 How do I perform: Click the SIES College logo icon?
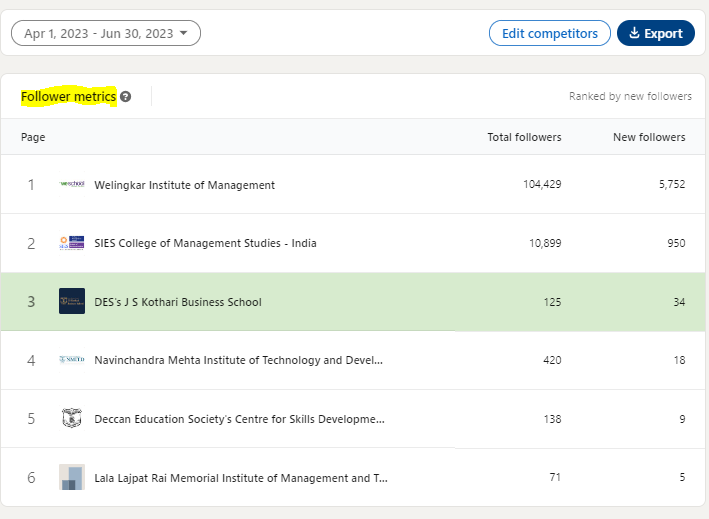tap(72, 243)
